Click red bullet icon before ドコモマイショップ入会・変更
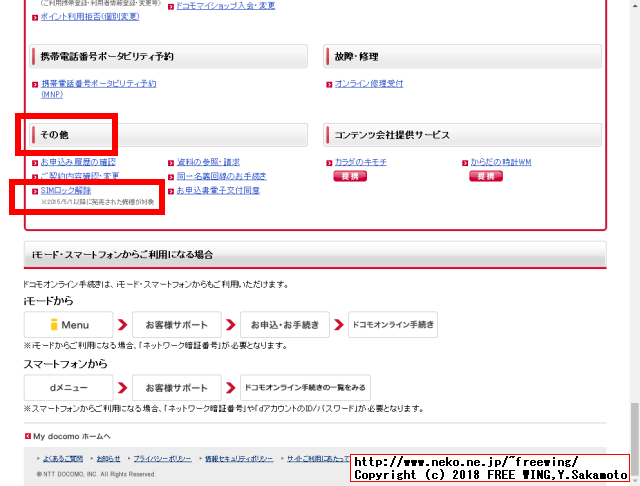Screen dimensions: 640x486 click(171, 6)
